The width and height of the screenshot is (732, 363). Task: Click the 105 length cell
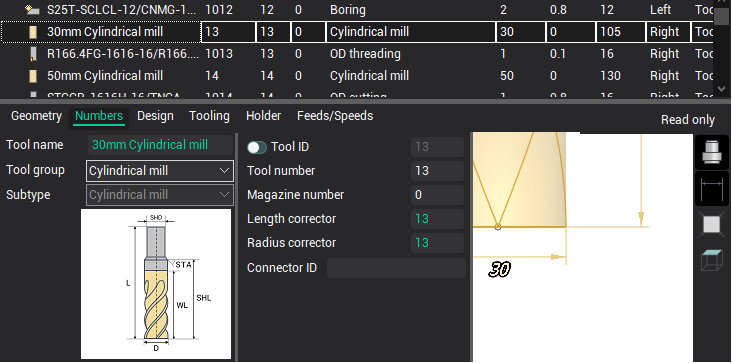(620, 32)
